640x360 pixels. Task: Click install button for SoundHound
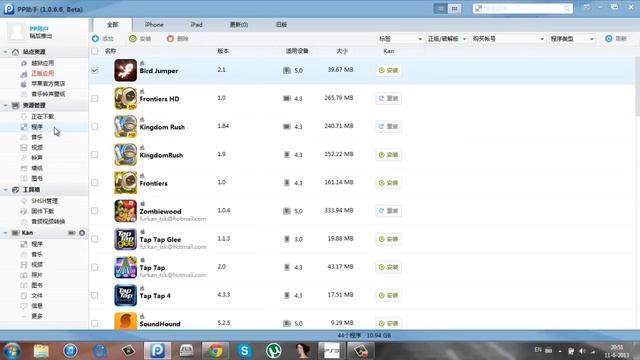388,323
